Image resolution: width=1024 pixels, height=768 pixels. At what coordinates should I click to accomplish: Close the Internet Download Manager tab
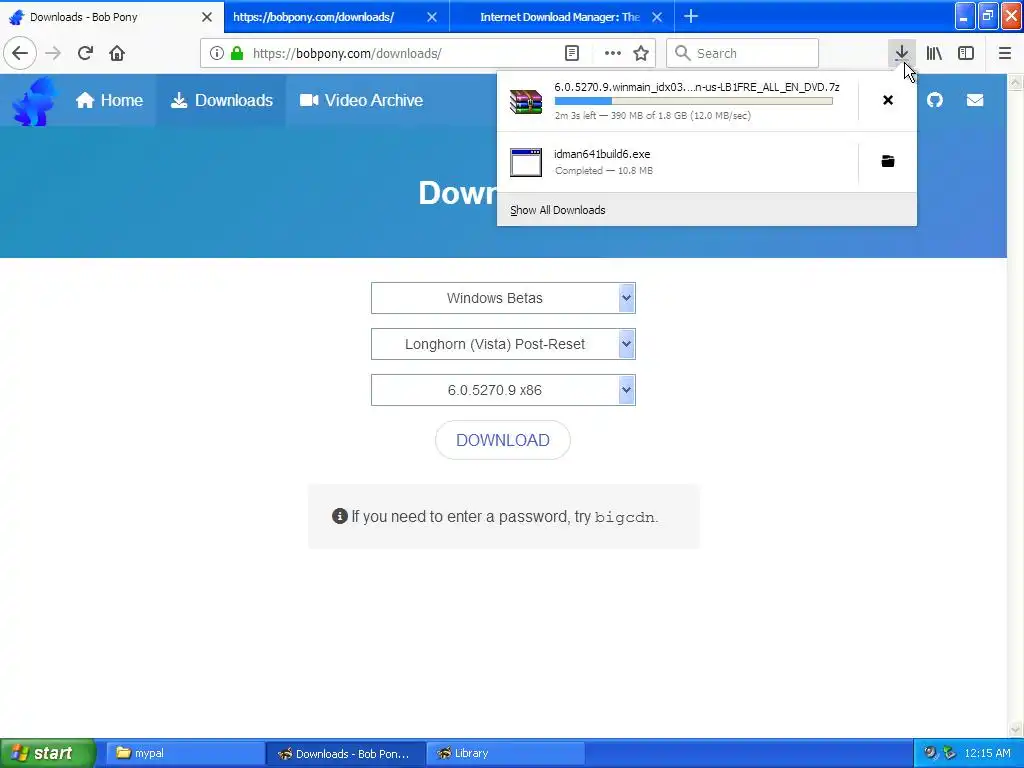tap(657, 17)
